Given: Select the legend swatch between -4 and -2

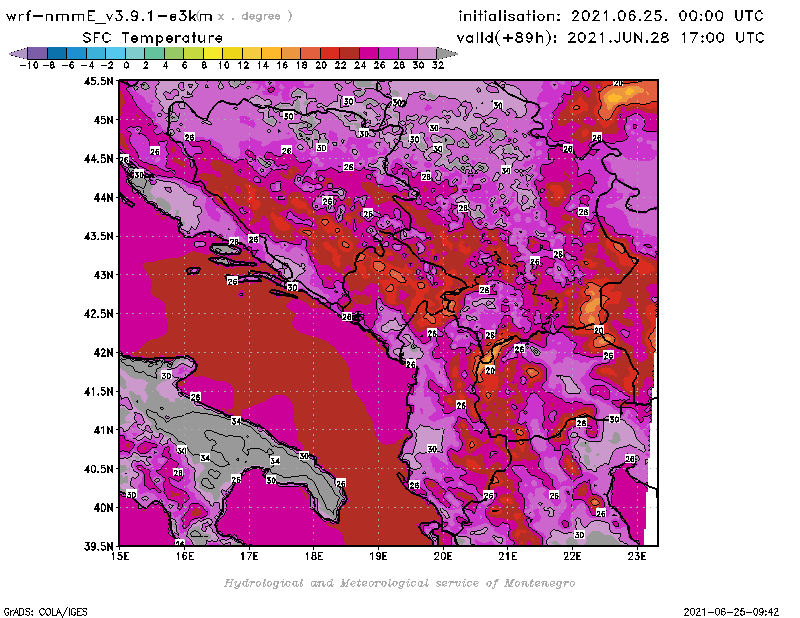Looking at the screenshot, I should (96, 54).
